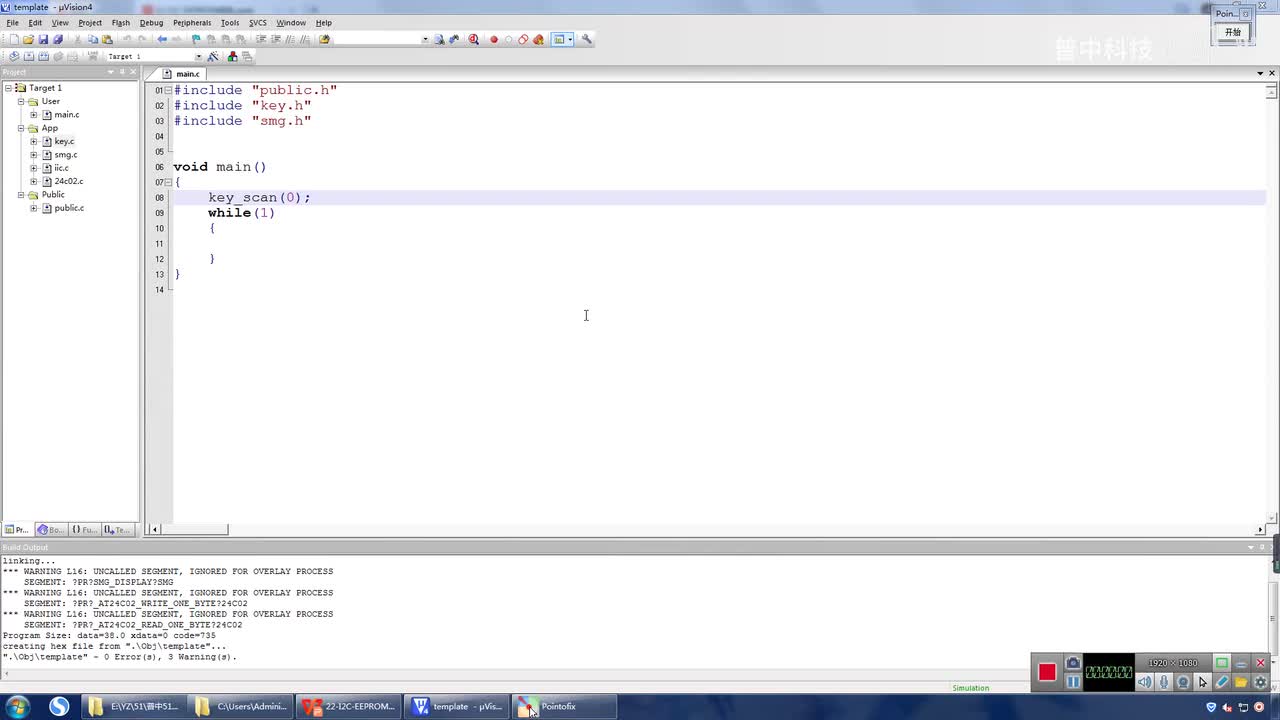
Task: Switch to Pointofix in the taskbar
Action: pyautogui.click(x=563, y=707)
